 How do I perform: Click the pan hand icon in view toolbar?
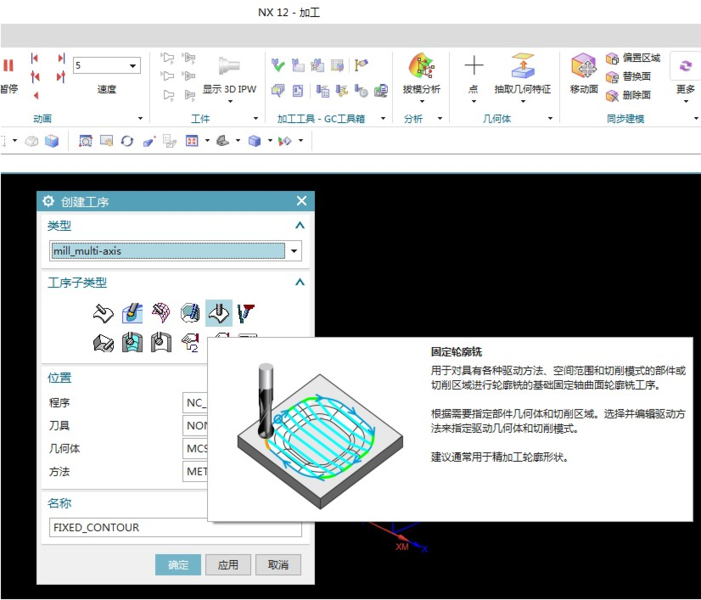[106, 141]
